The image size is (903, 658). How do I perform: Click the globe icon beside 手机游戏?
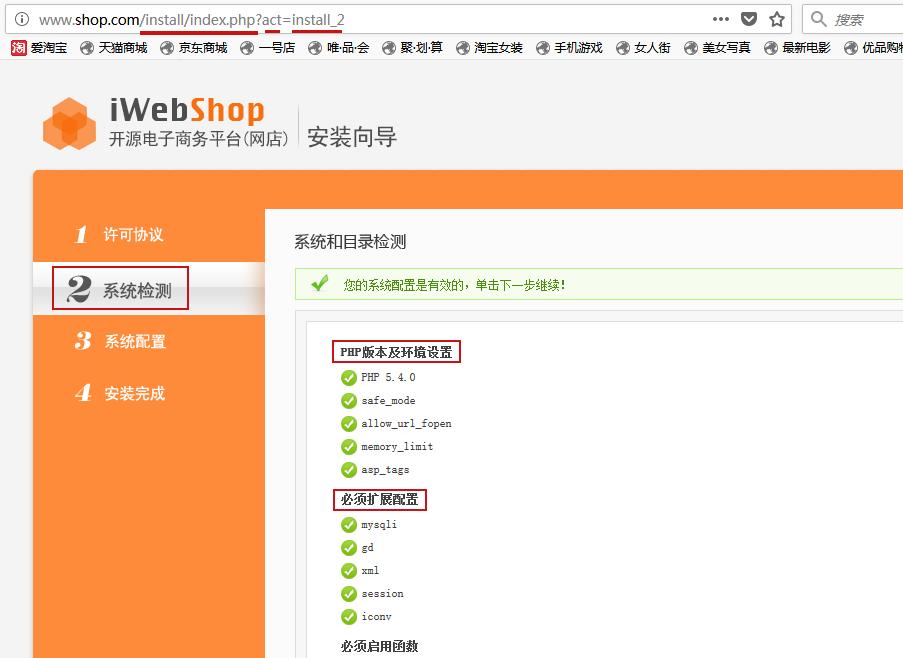pos(542,48)
